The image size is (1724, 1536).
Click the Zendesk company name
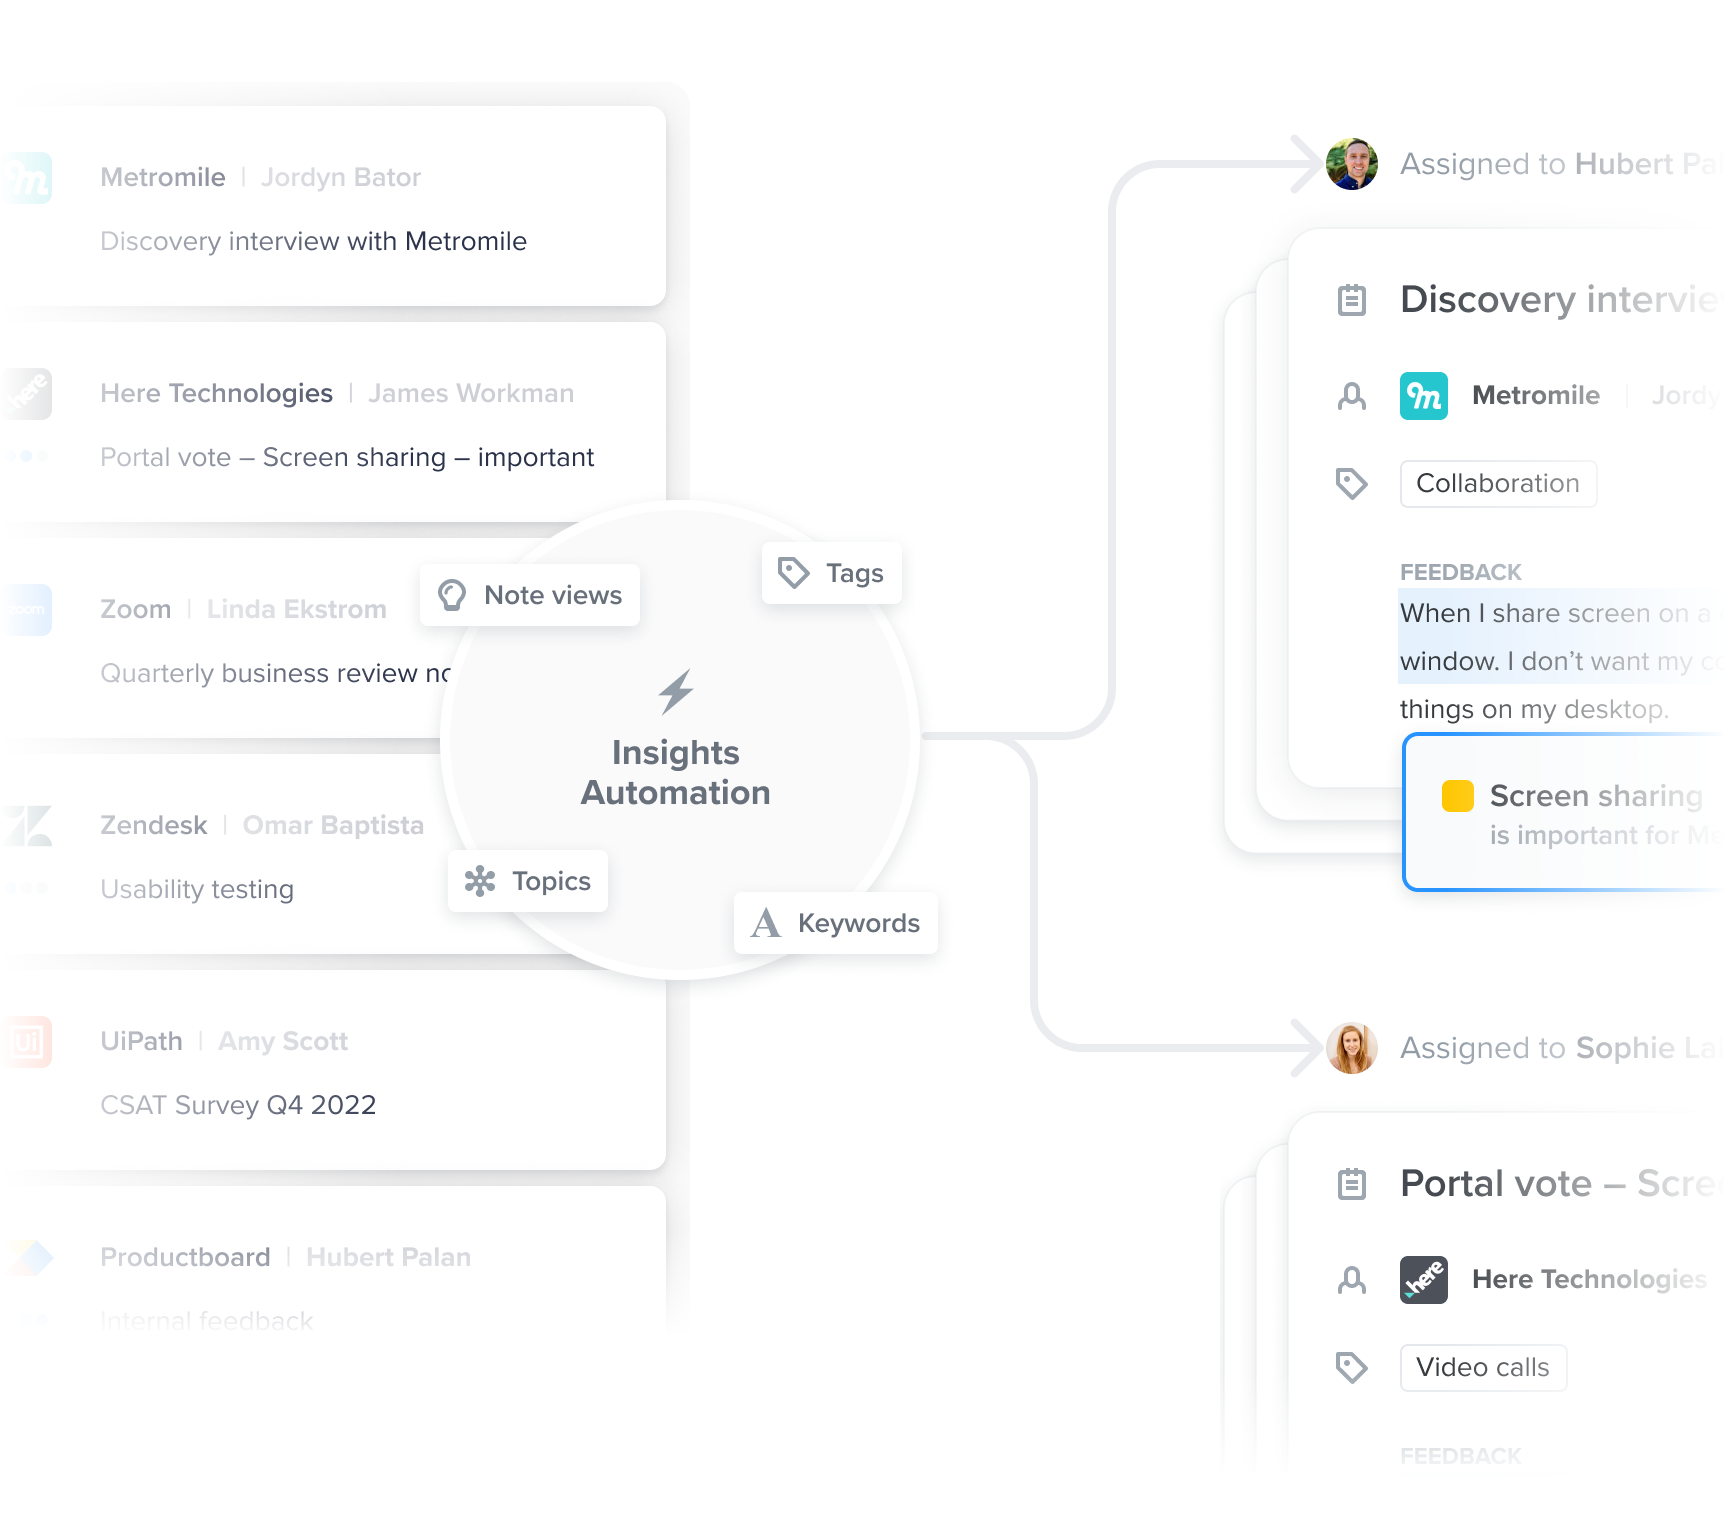point(154,825)
